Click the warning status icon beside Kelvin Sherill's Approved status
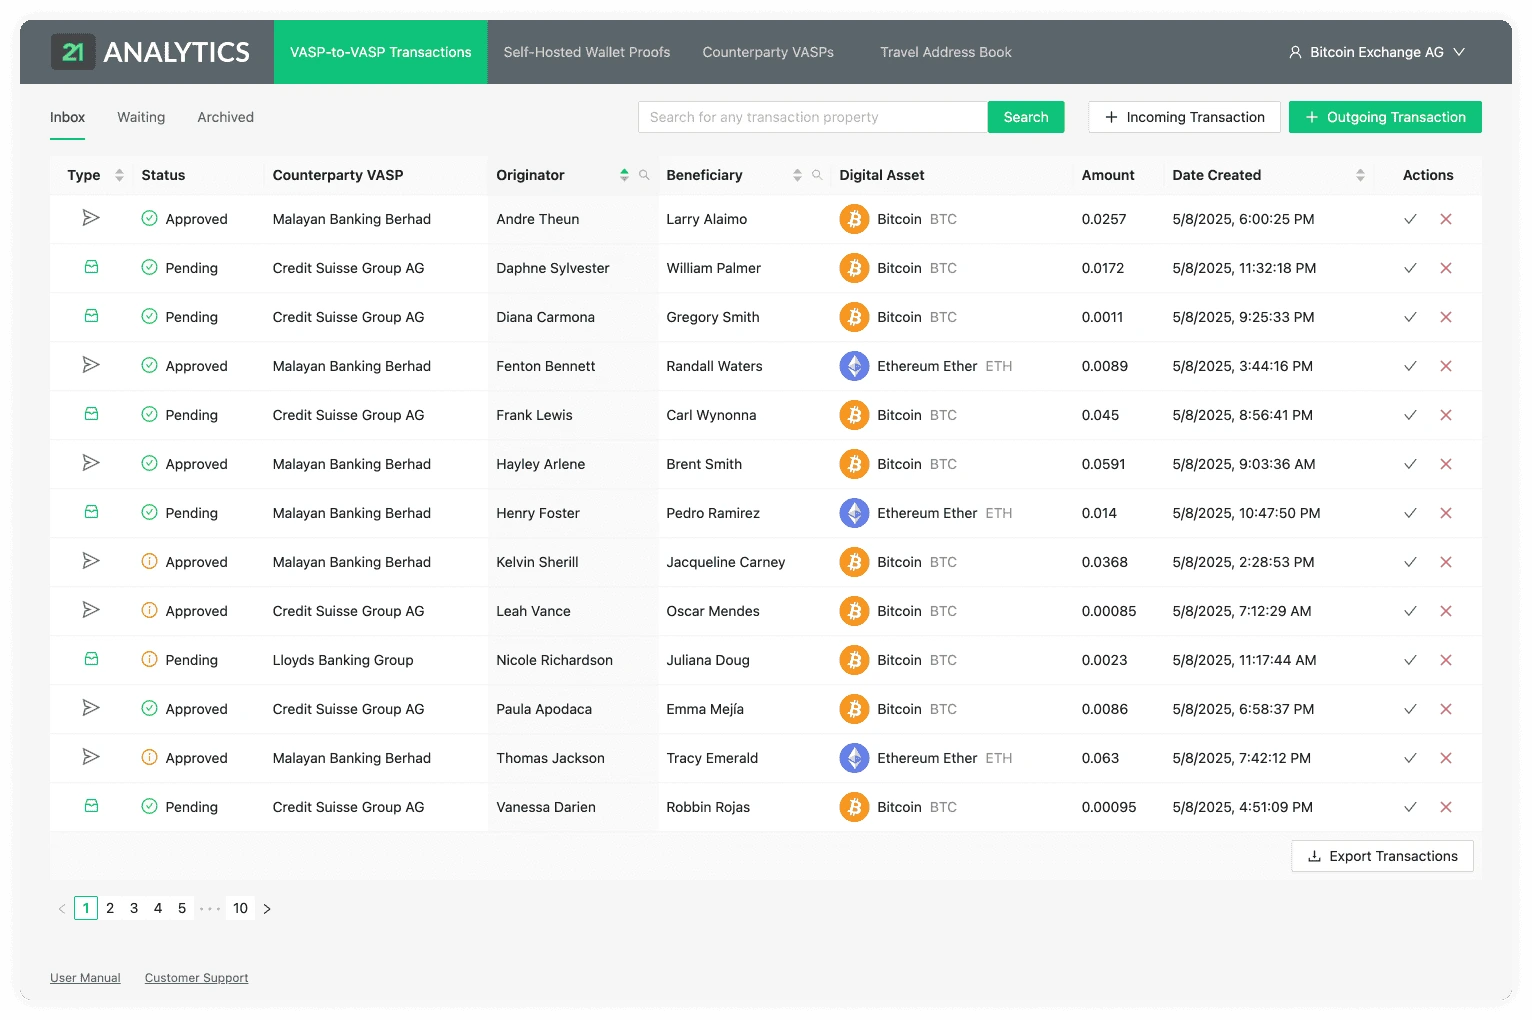 [150, 562]
